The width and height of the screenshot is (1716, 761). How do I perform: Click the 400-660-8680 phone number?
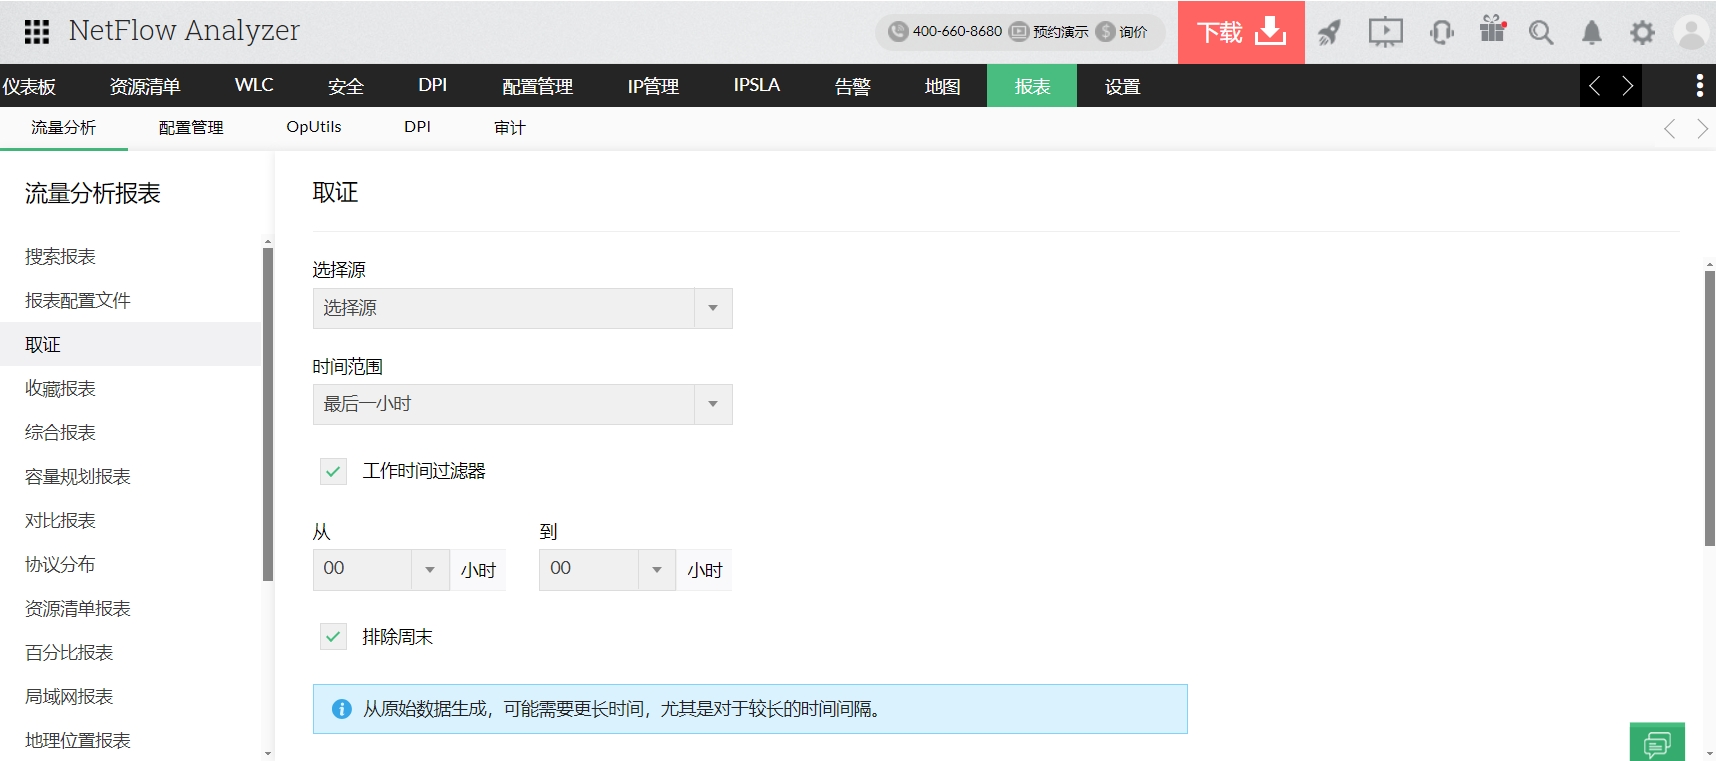coord(957,31)
